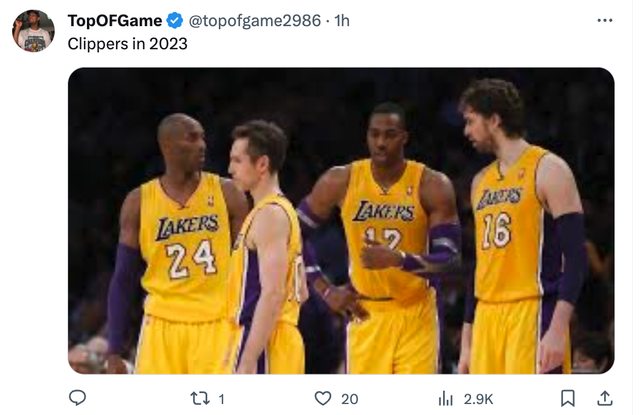The width and height of the screenshot is (640, 415).
Task: Open the view analytics bar chart icon
Action: (446, 398)
